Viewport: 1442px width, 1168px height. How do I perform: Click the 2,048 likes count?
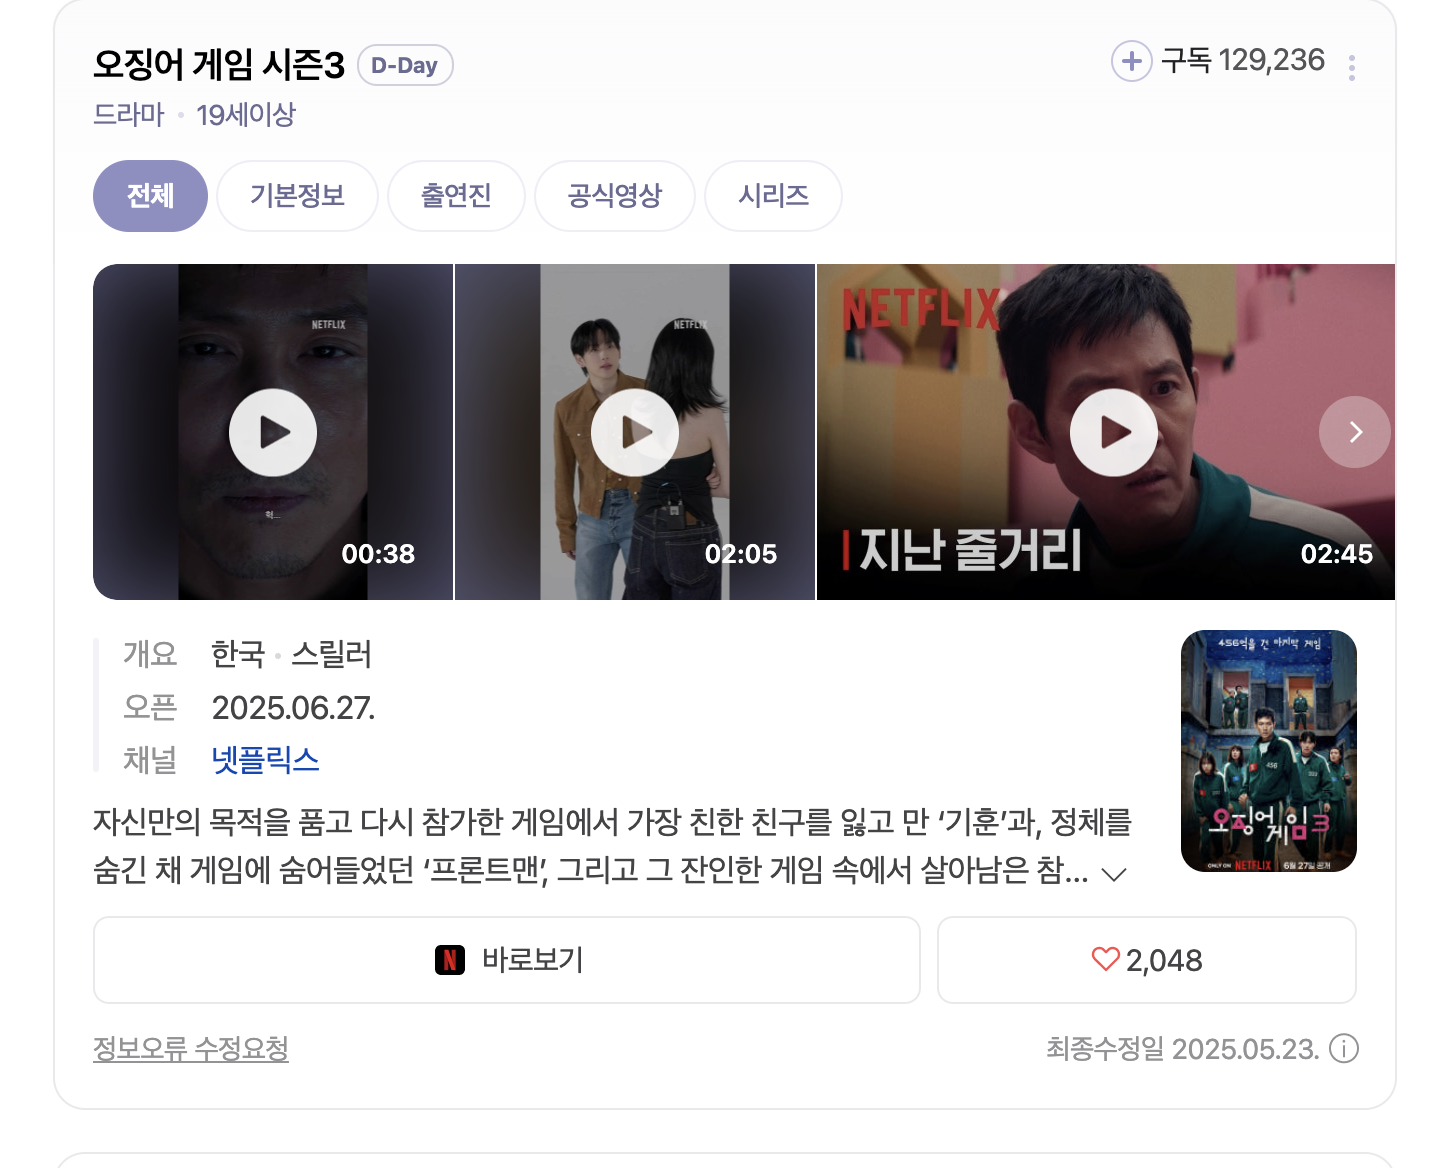pyautogui.click(x=1164, y=960)
